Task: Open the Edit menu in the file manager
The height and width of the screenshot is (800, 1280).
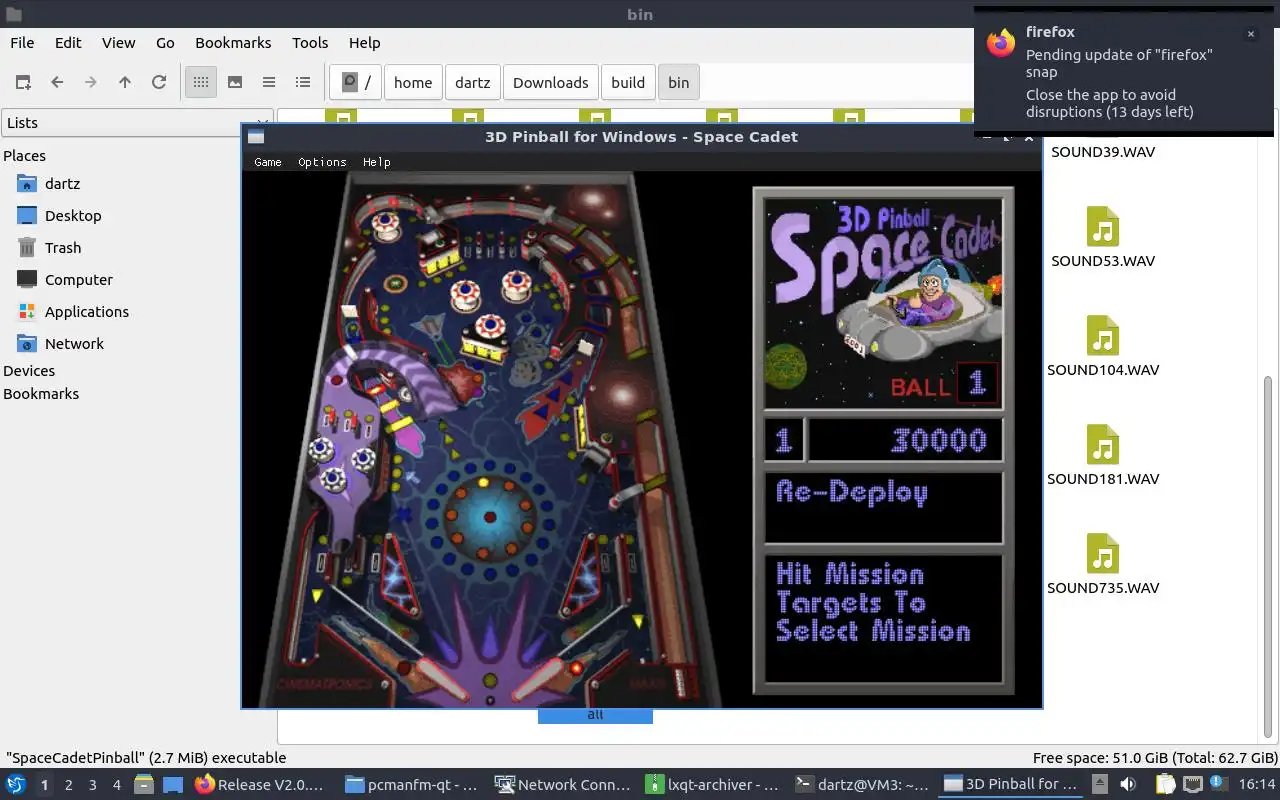Action: [x=68, y=42]
